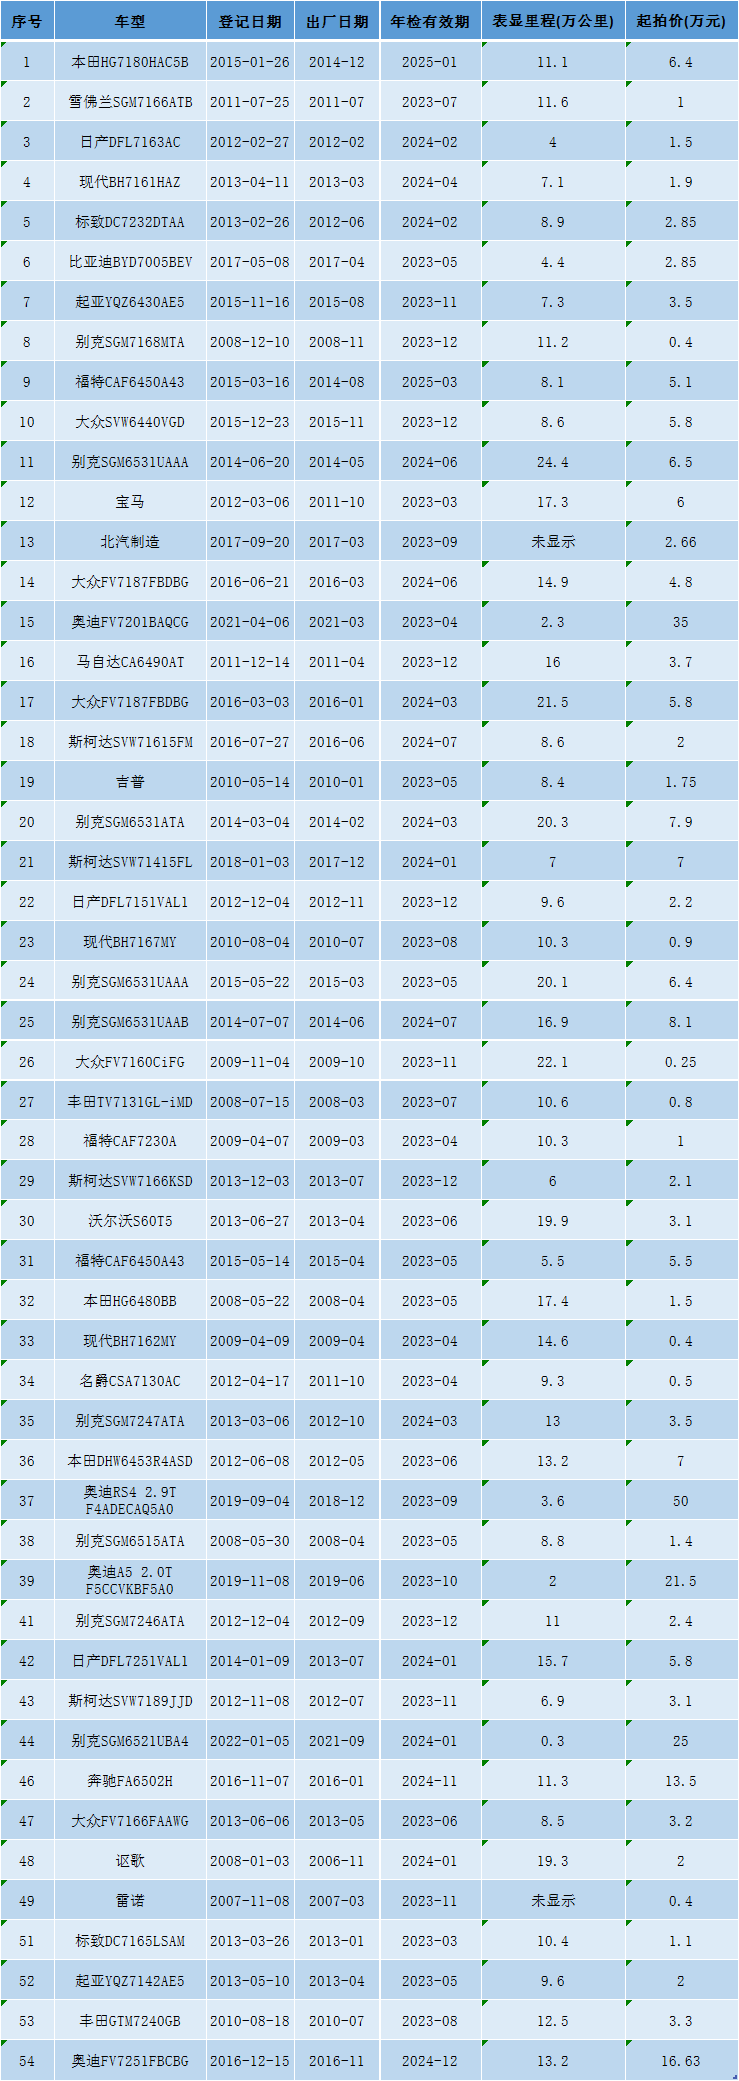Select cell 起亚YQZ6430AE5
739x2081 pixels.
(x=130, y=302)
